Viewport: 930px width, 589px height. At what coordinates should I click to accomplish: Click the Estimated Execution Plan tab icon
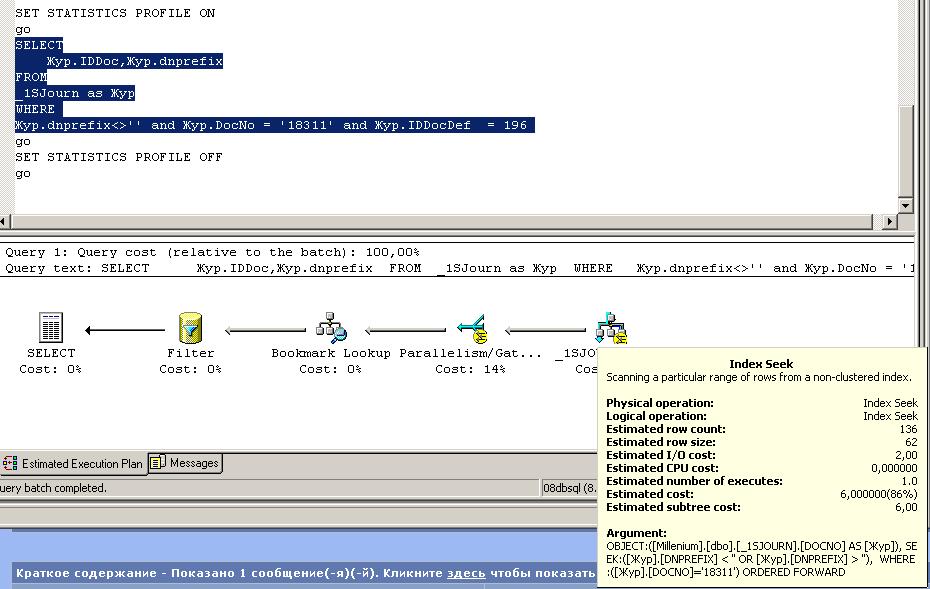click(11, 464)
